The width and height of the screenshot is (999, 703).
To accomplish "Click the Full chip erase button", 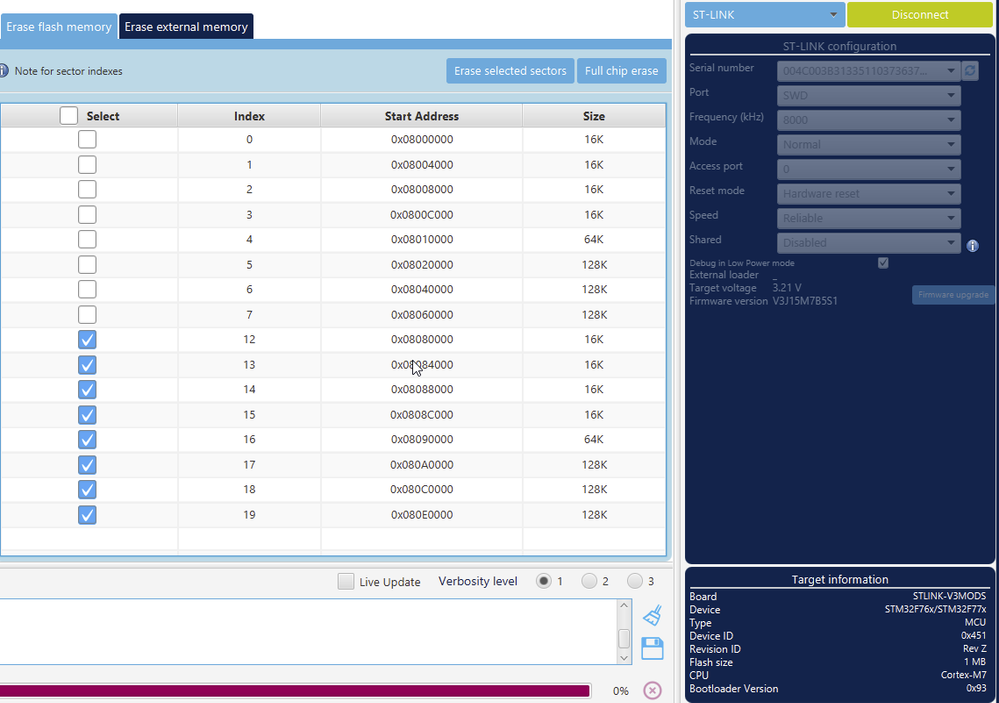I will [621, 71].
